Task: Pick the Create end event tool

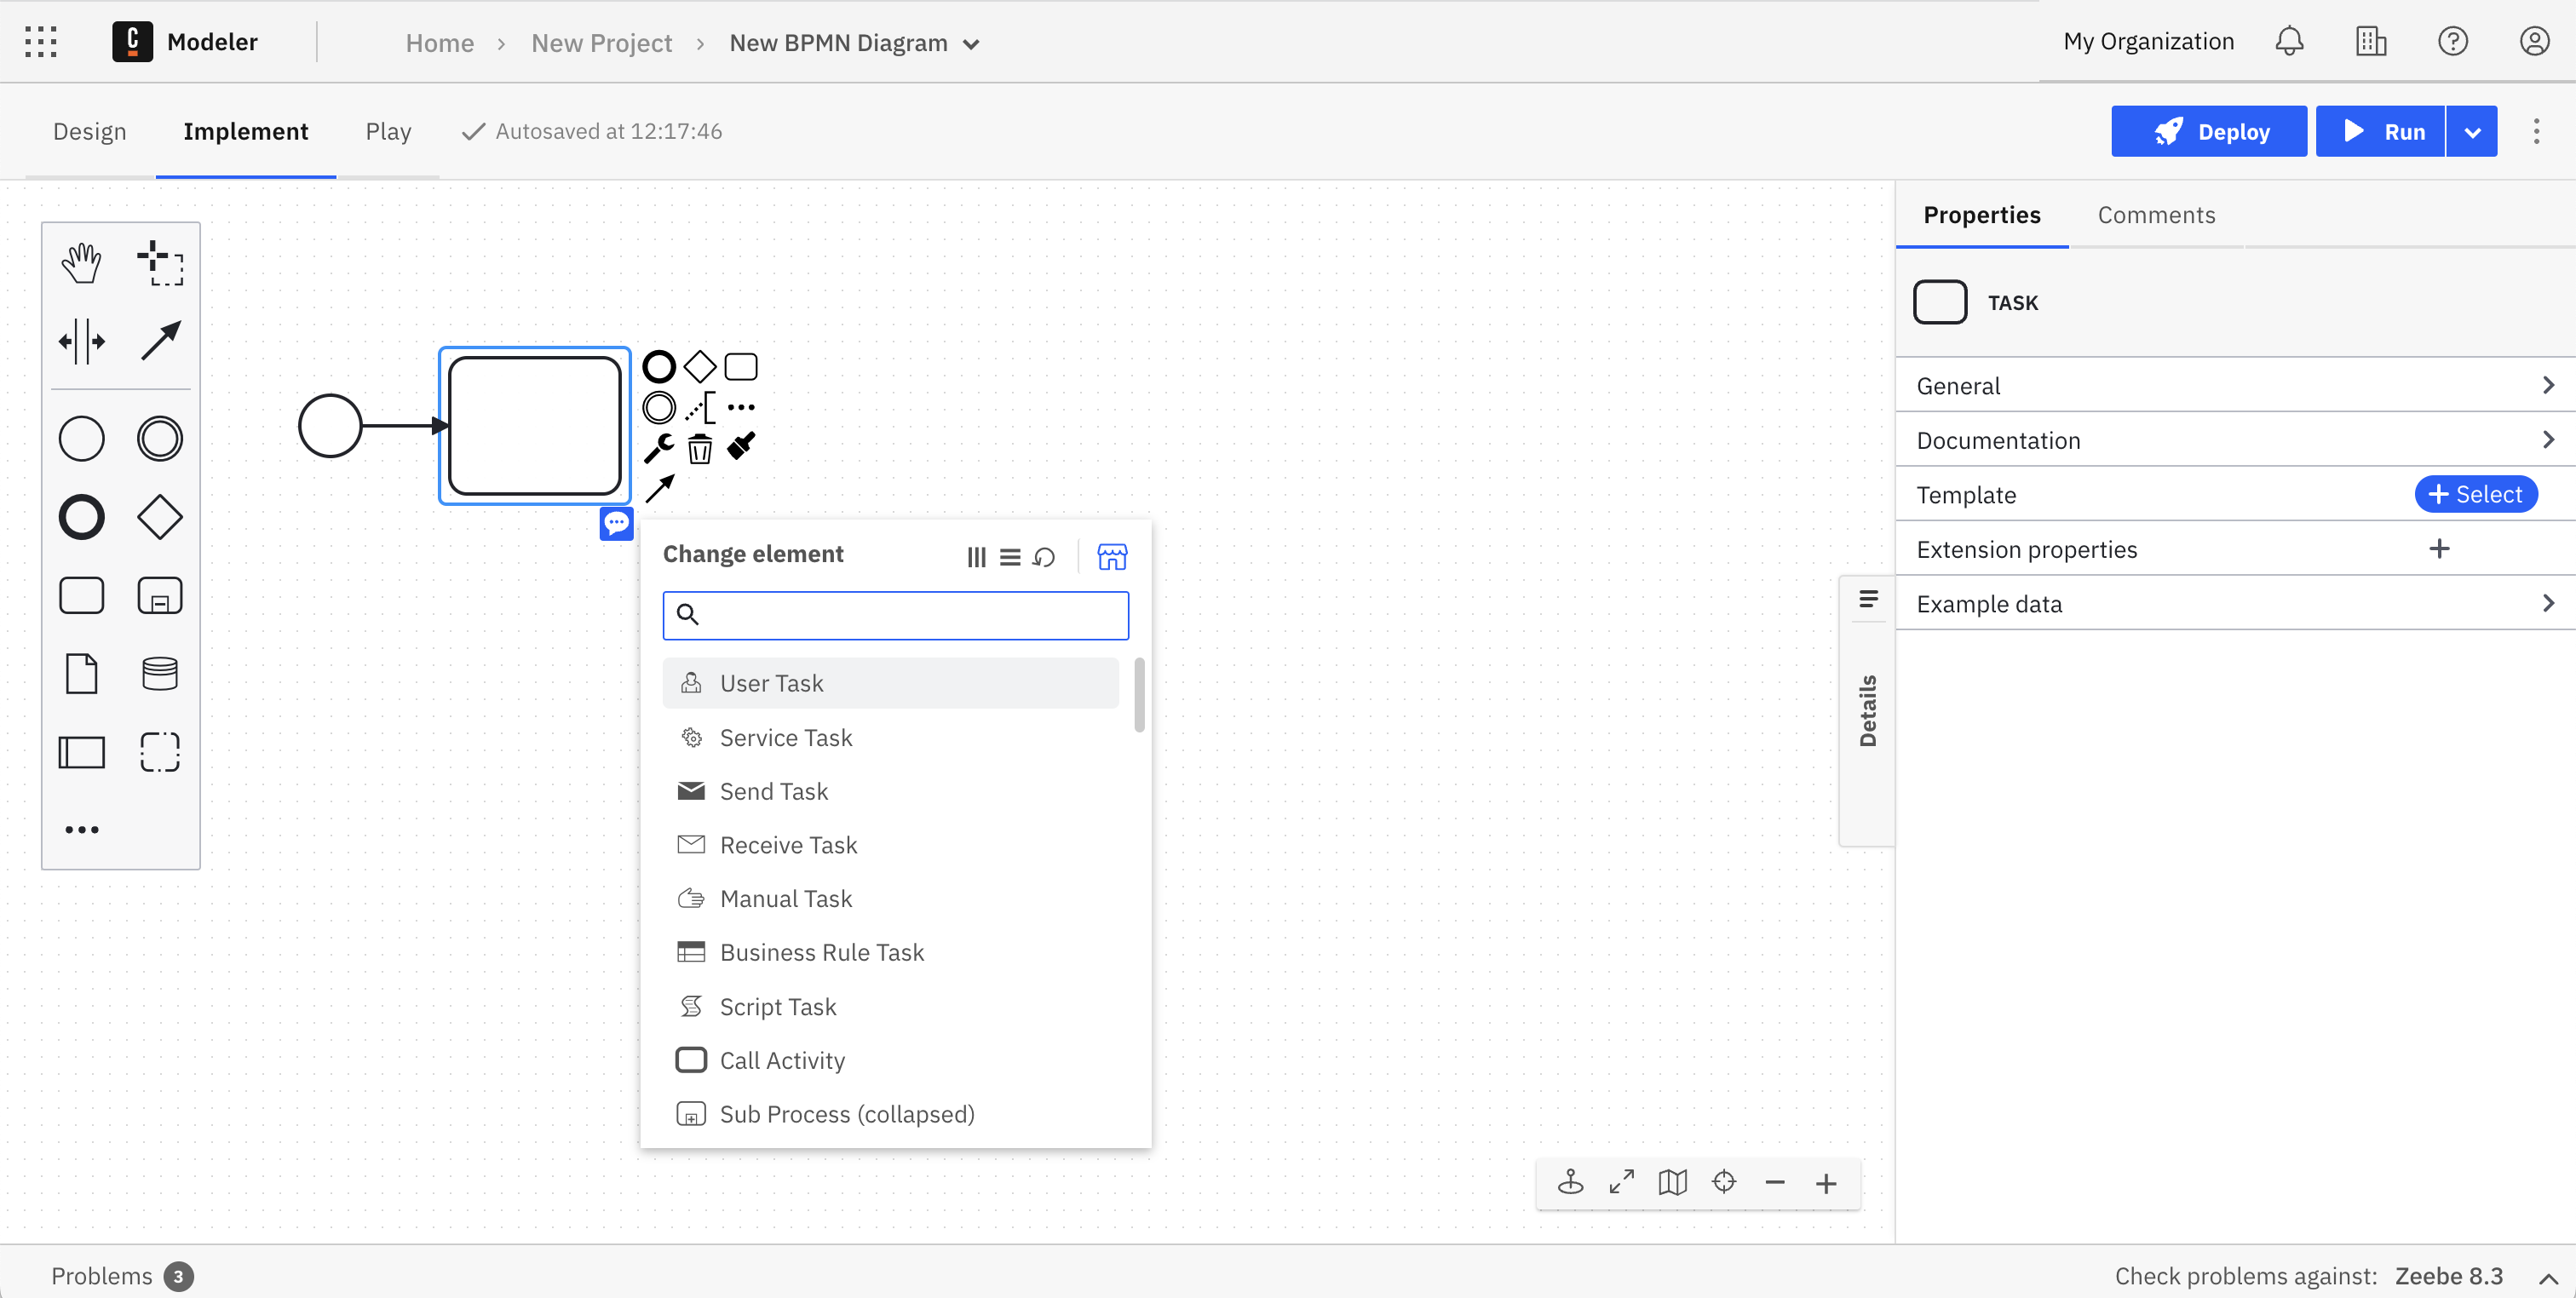Action: [81, 517]
